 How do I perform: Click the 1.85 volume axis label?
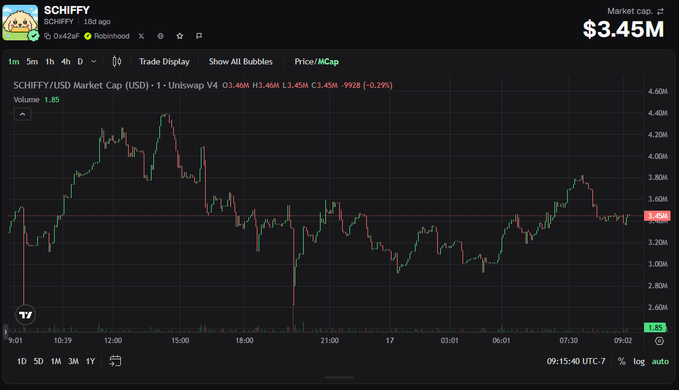click(655, 327)
